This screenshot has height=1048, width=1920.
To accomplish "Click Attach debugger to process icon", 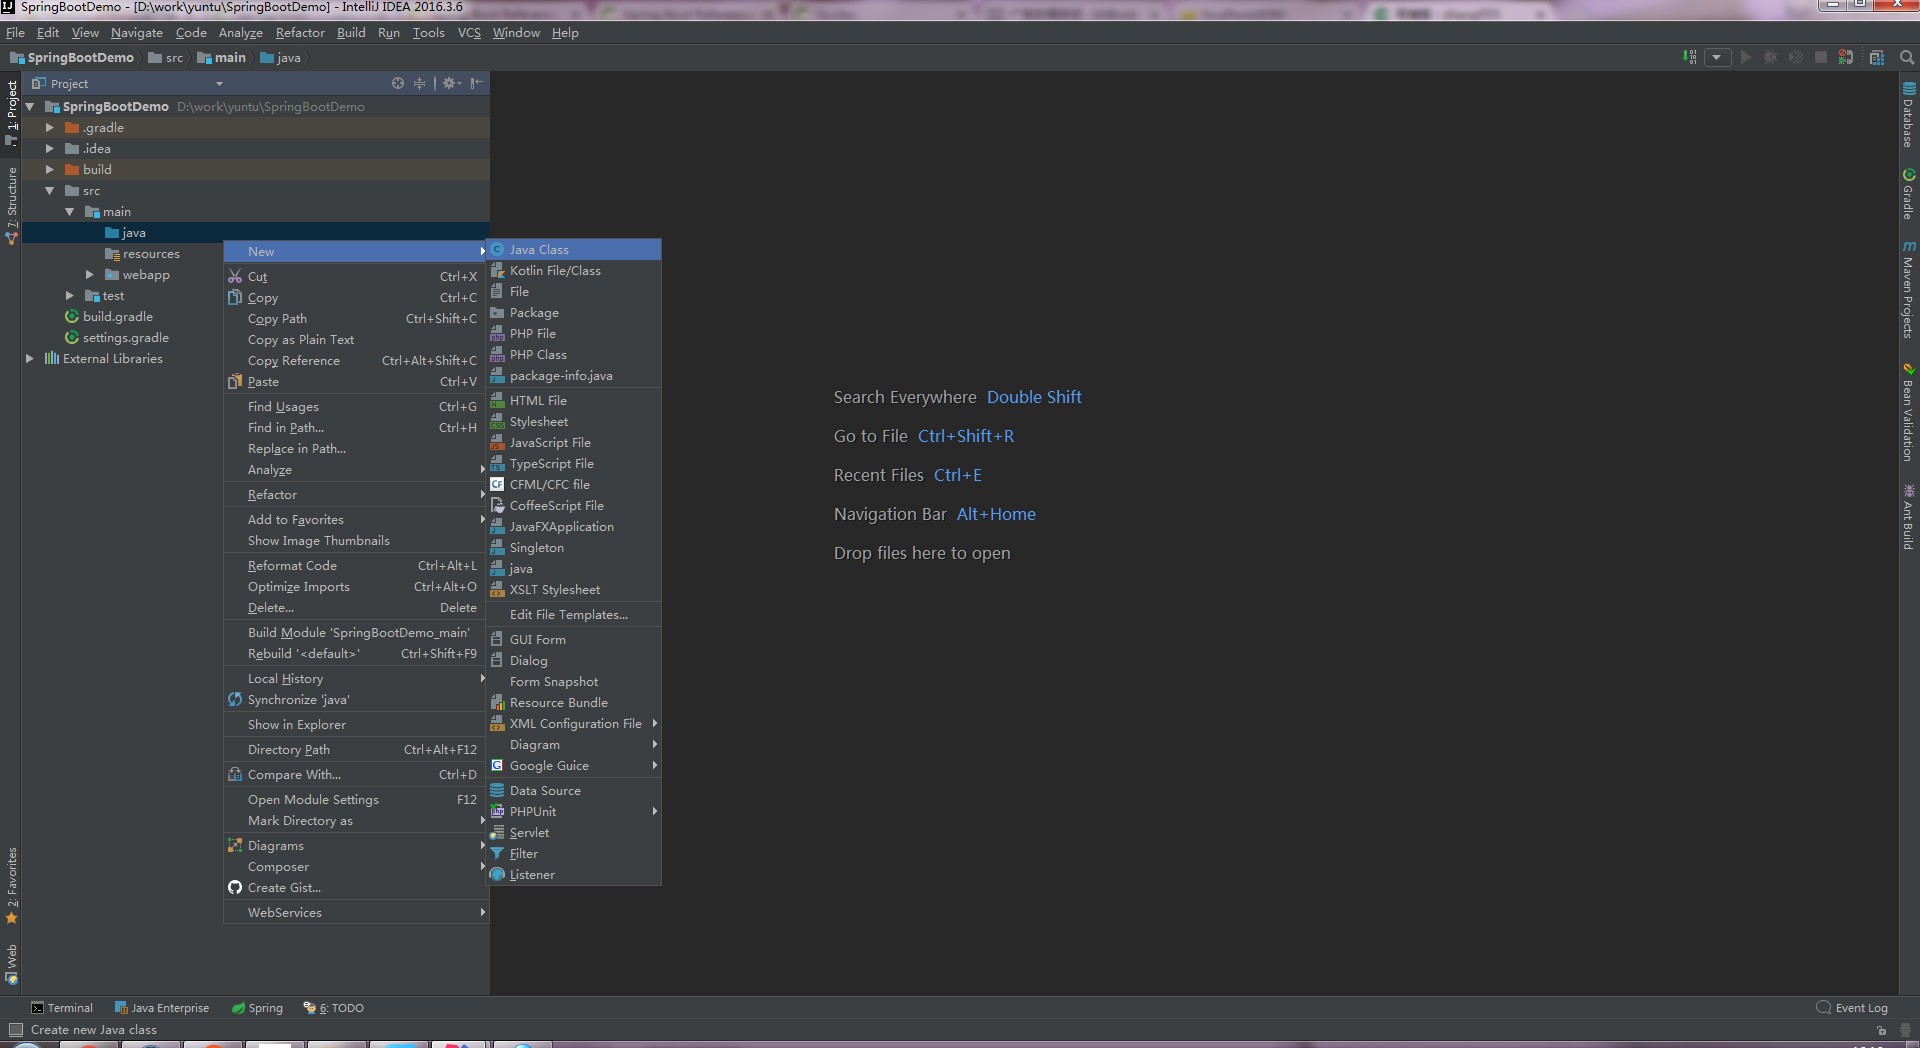I will [x=1846, y=57].
